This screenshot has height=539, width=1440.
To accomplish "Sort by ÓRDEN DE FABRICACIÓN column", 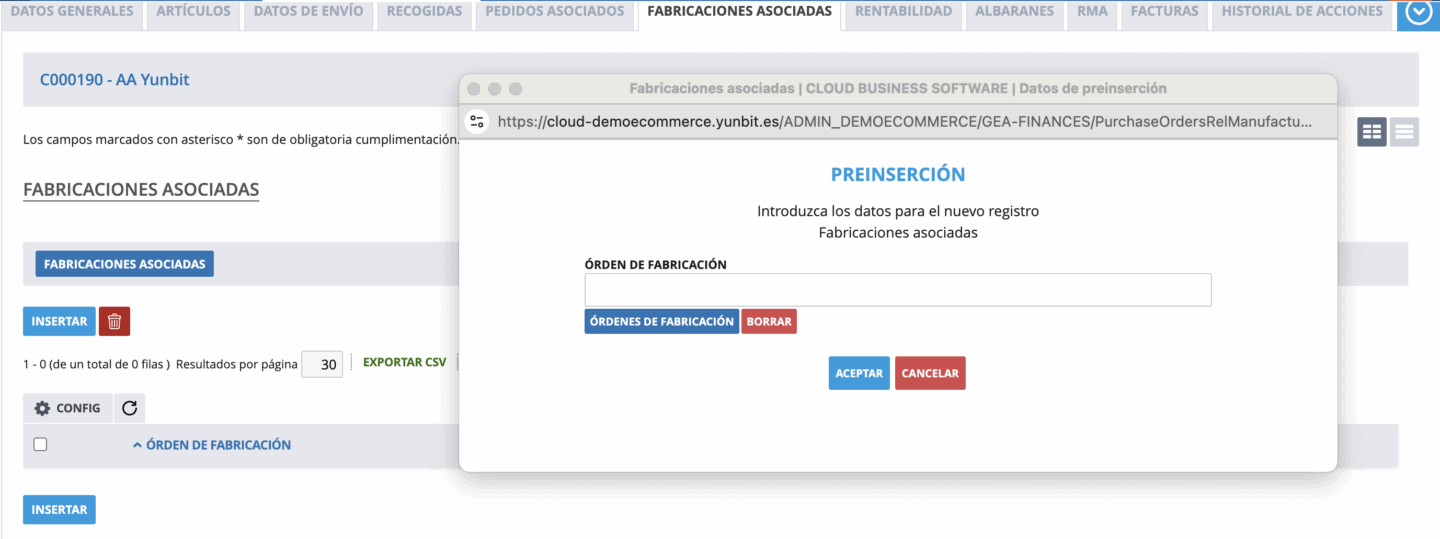I will coord(218,445).
